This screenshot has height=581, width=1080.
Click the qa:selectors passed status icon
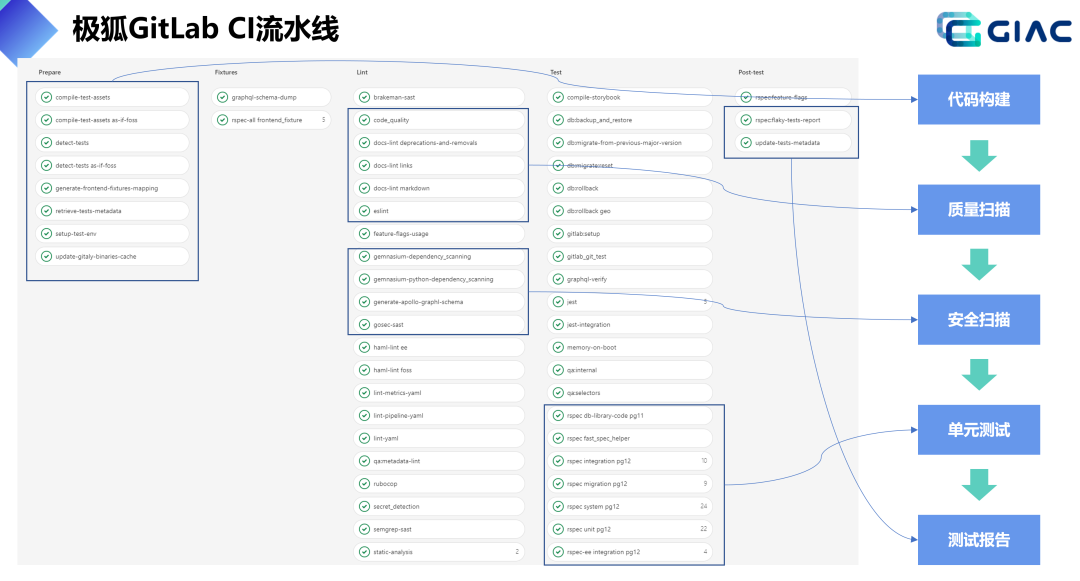point(558,392)
